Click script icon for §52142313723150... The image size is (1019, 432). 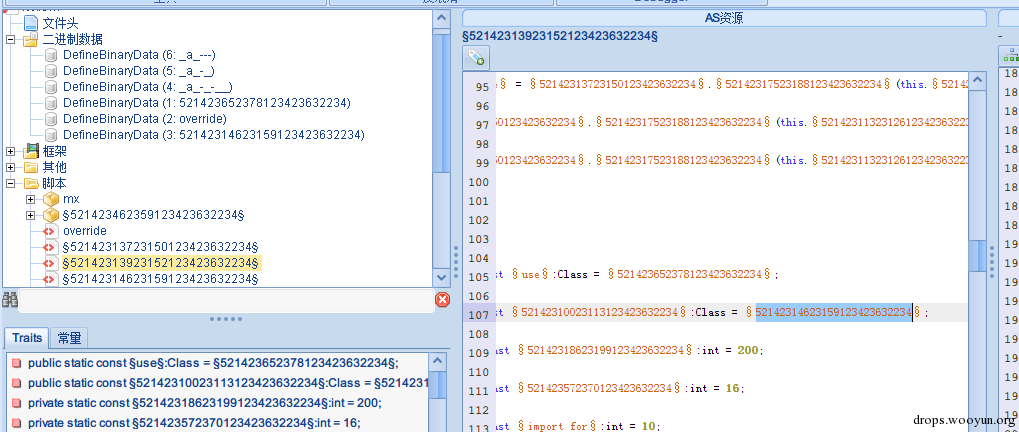(x=51, y=248)
